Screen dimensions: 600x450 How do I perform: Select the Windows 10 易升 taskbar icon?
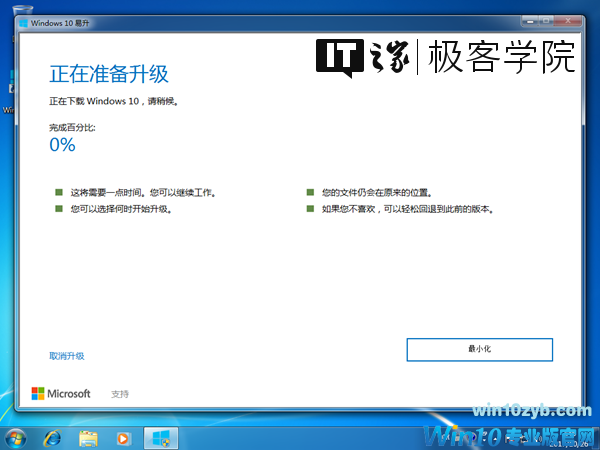pyautogui.click(x=160, y=437)
